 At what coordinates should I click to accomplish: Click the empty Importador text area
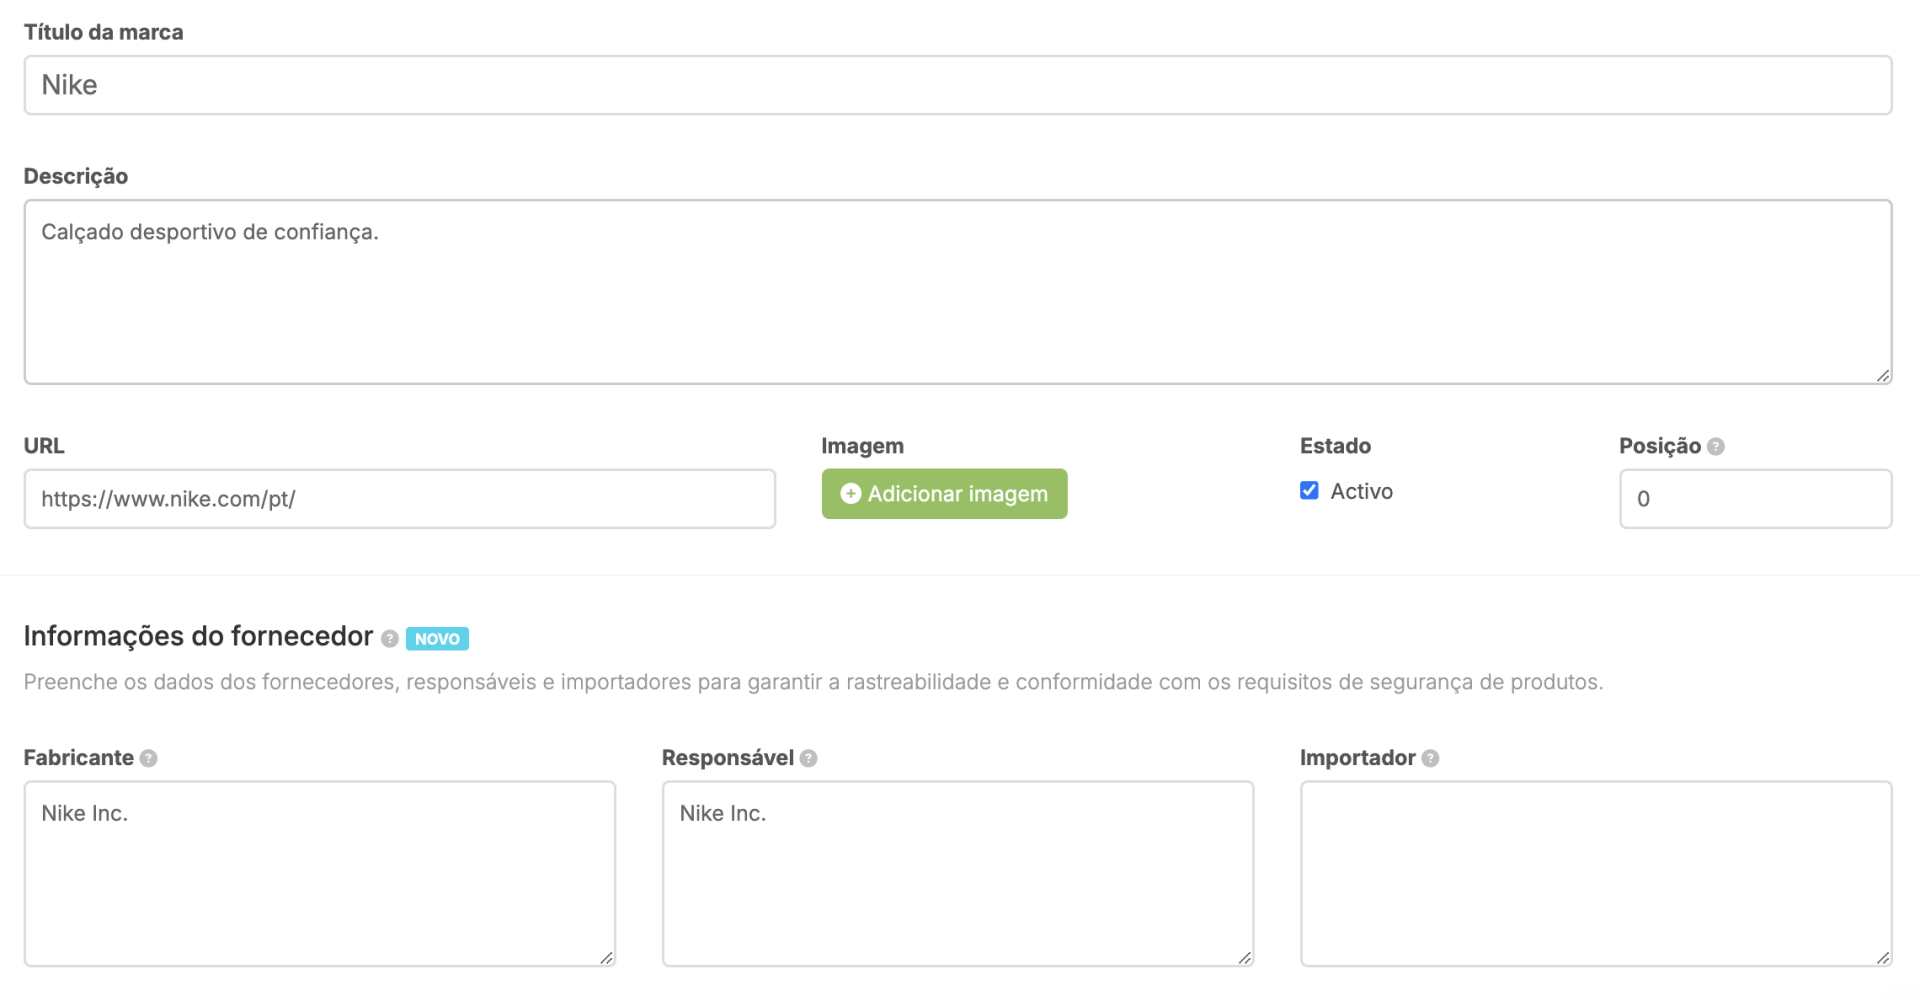1595,873
